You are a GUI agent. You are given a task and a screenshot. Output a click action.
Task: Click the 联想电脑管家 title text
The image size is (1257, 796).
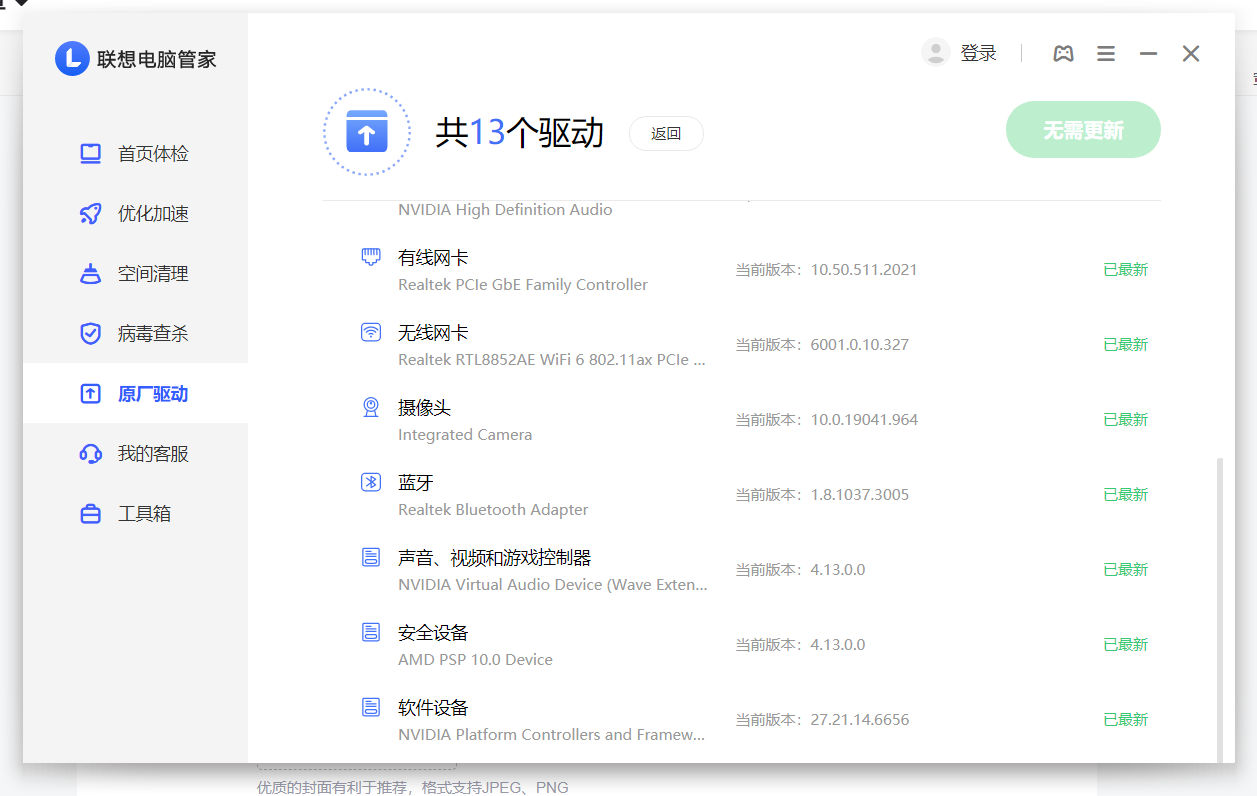(157, 59)
